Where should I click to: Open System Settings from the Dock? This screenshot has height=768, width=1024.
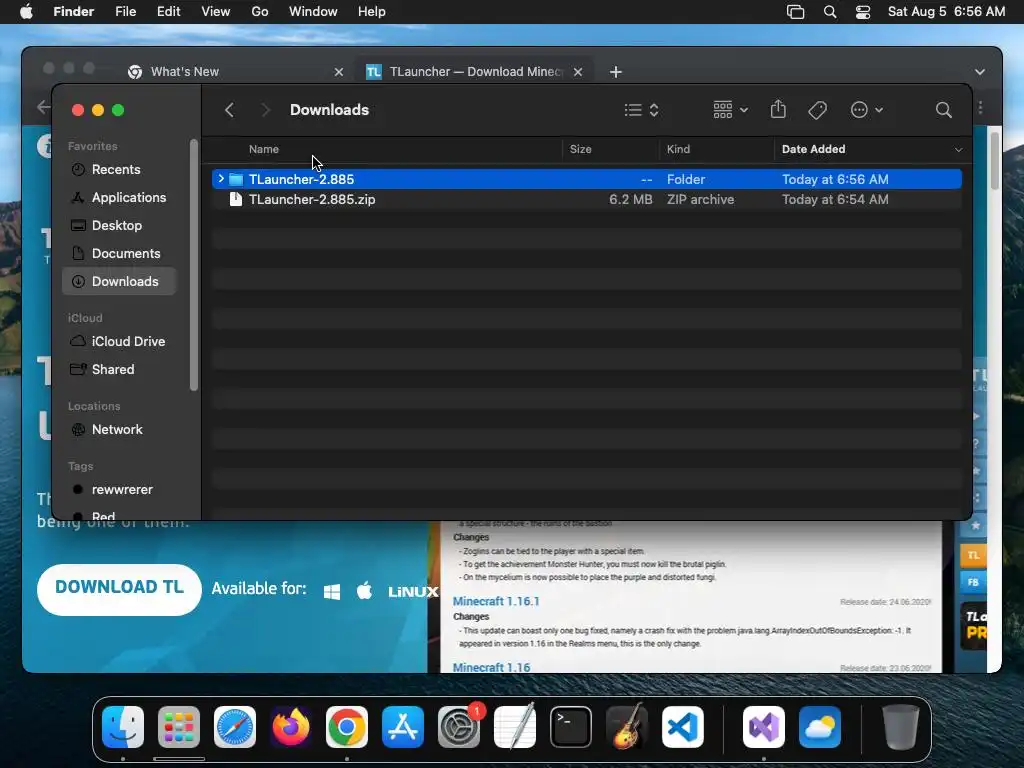459,727
